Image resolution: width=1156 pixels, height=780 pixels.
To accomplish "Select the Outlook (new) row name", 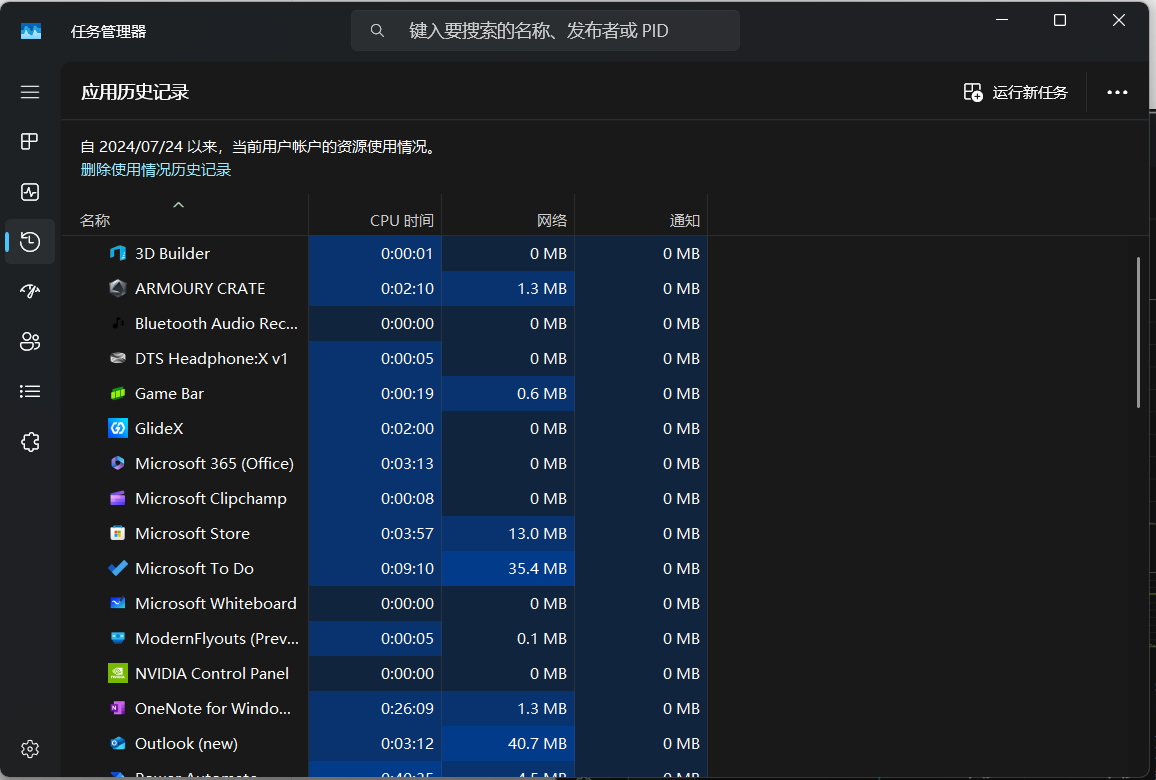I will click(186, 743).
